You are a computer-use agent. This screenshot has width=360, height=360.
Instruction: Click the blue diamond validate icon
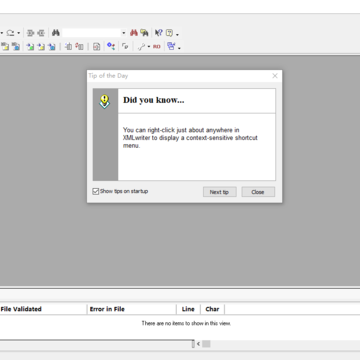tap(111, 46)
